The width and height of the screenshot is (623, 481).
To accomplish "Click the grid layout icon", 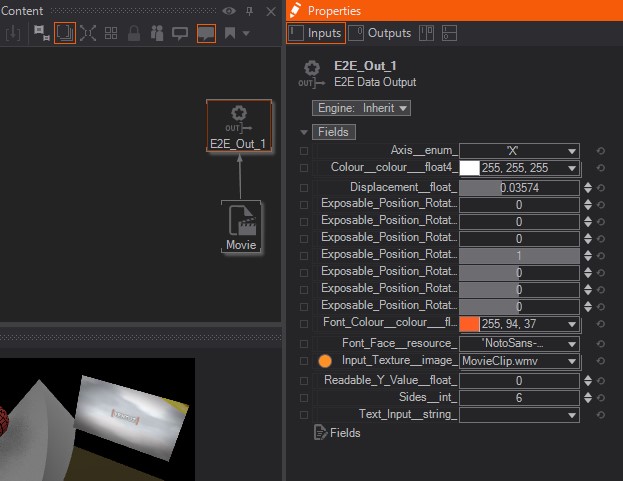I will [x=111, y=33].
